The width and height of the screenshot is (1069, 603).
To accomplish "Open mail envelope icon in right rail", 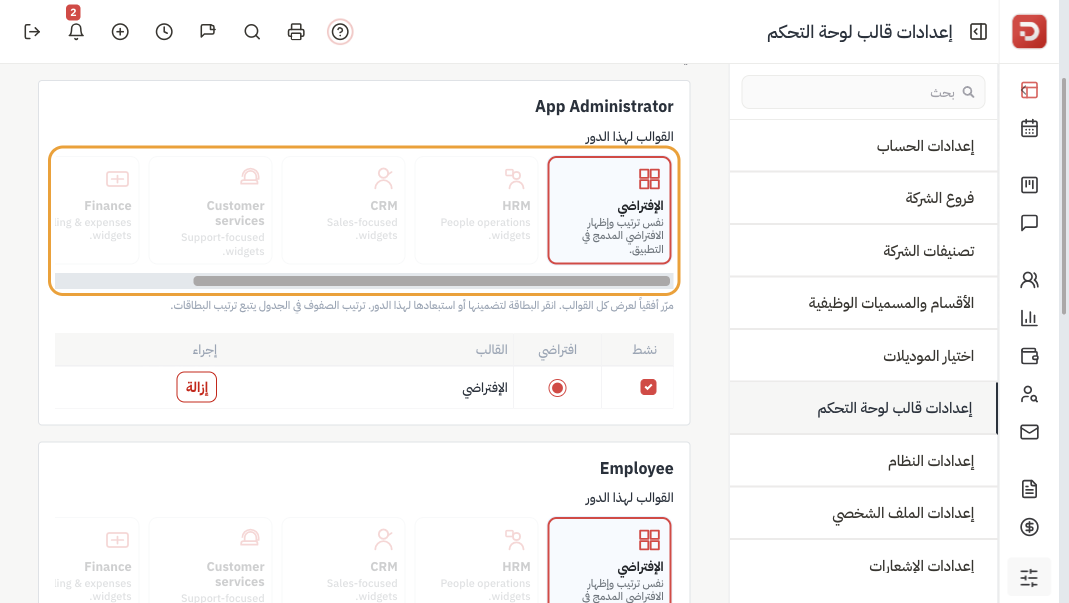I will click(1029, 432).
